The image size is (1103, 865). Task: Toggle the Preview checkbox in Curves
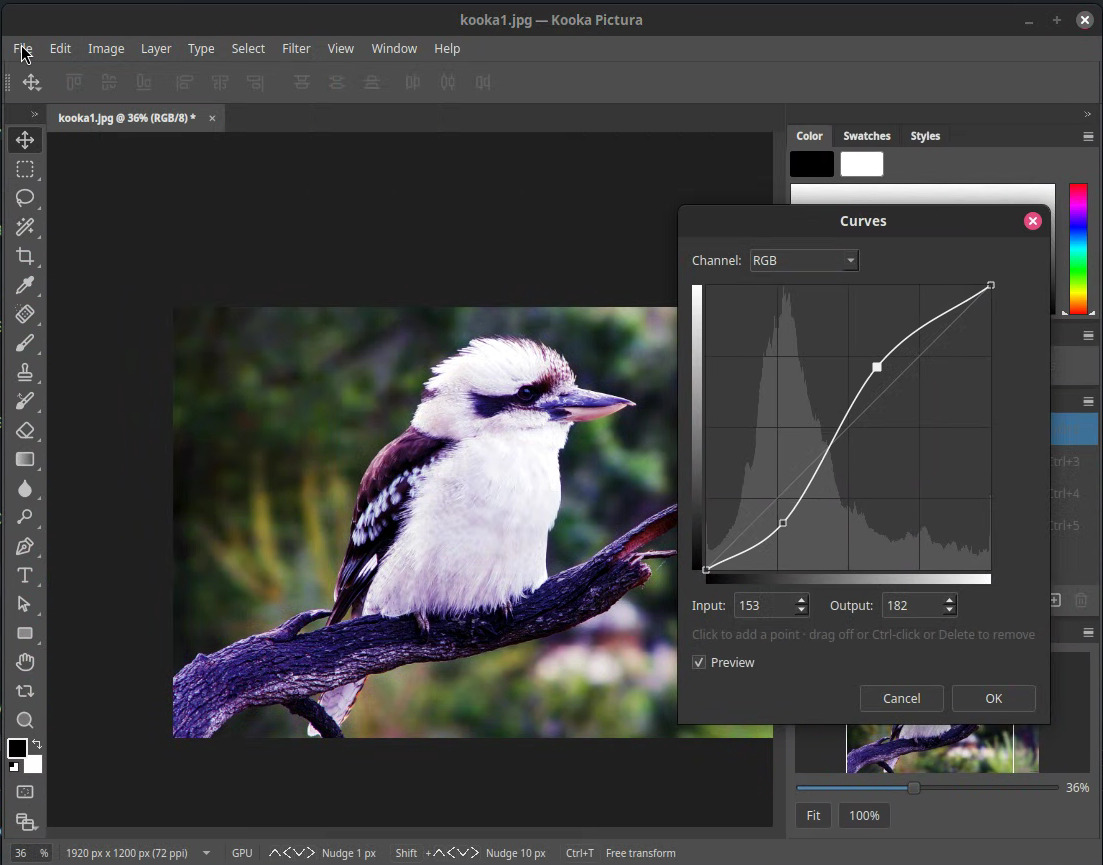[x=699, y=662]
